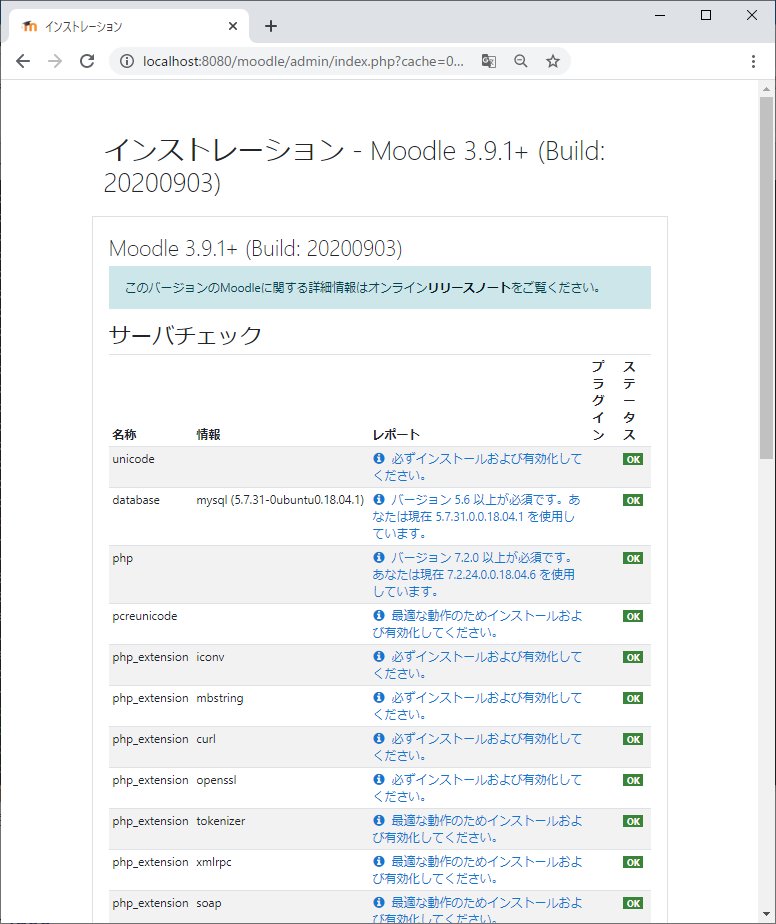Open unicode report link text
This screenshot has width=776, height=924.
[x=477, y=467]
